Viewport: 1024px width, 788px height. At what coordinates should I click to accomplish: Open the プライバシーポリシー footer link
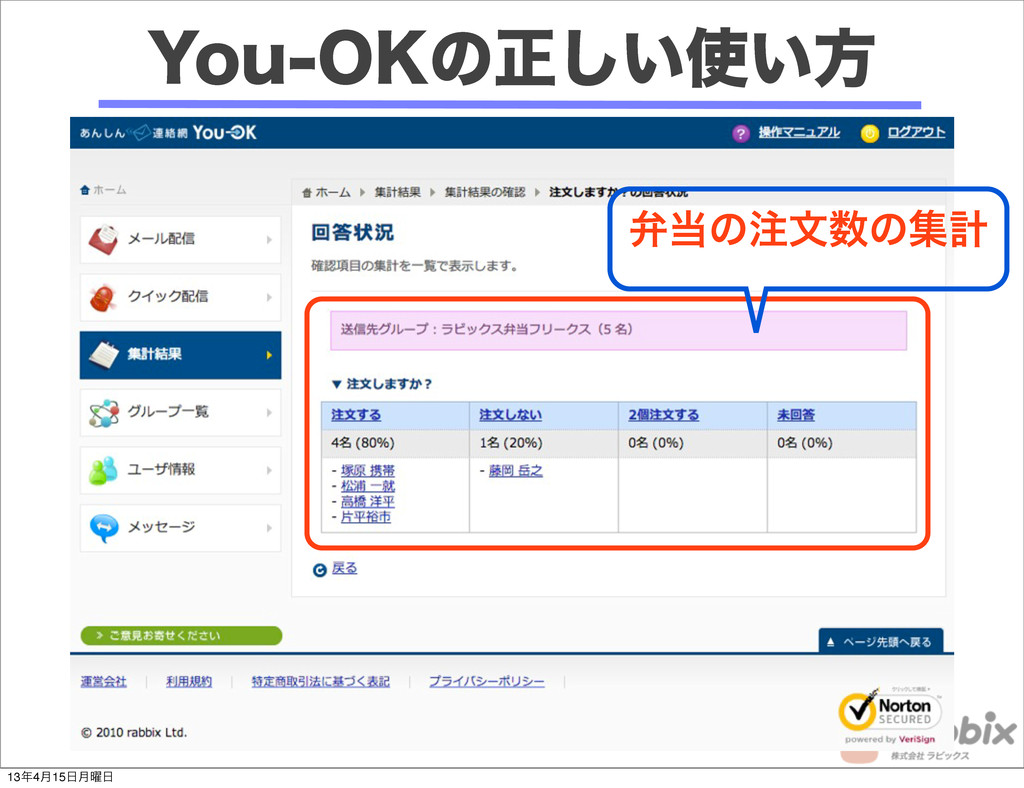coord(487,682)
